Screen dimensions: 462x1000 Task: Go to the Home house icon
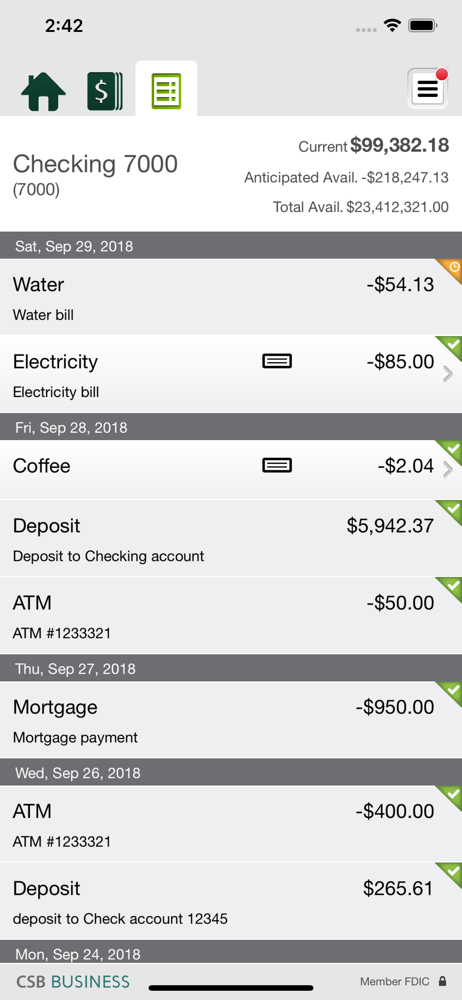(x=43, y=92)
